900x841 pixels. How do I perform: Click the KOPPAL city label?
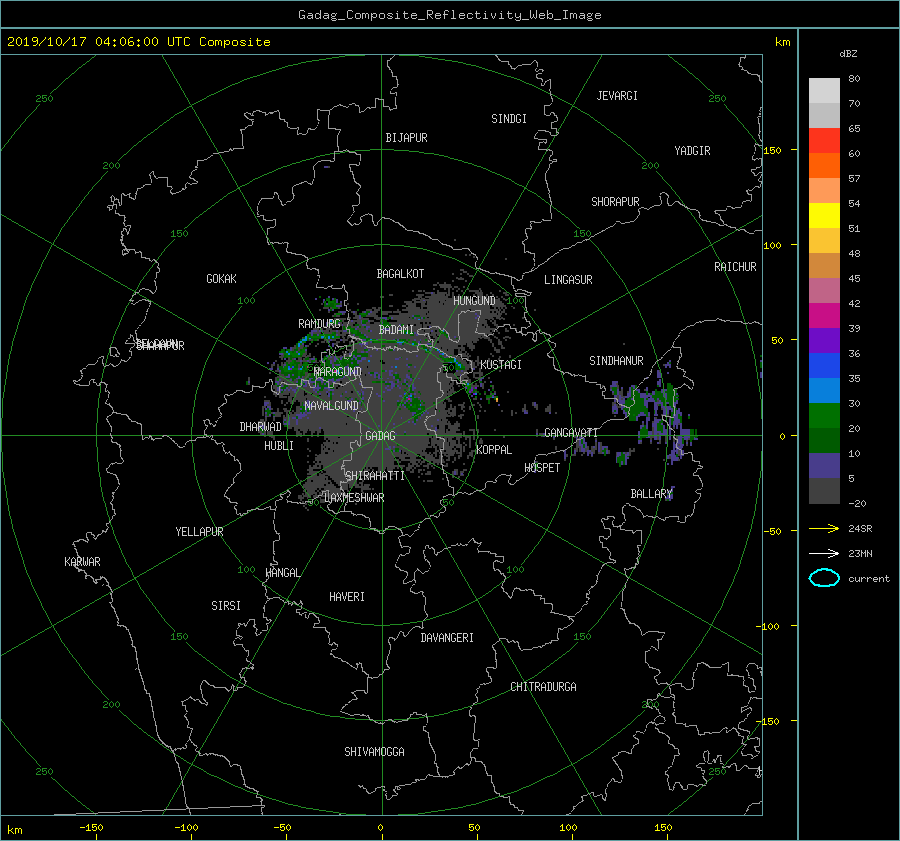click(494, 449)
